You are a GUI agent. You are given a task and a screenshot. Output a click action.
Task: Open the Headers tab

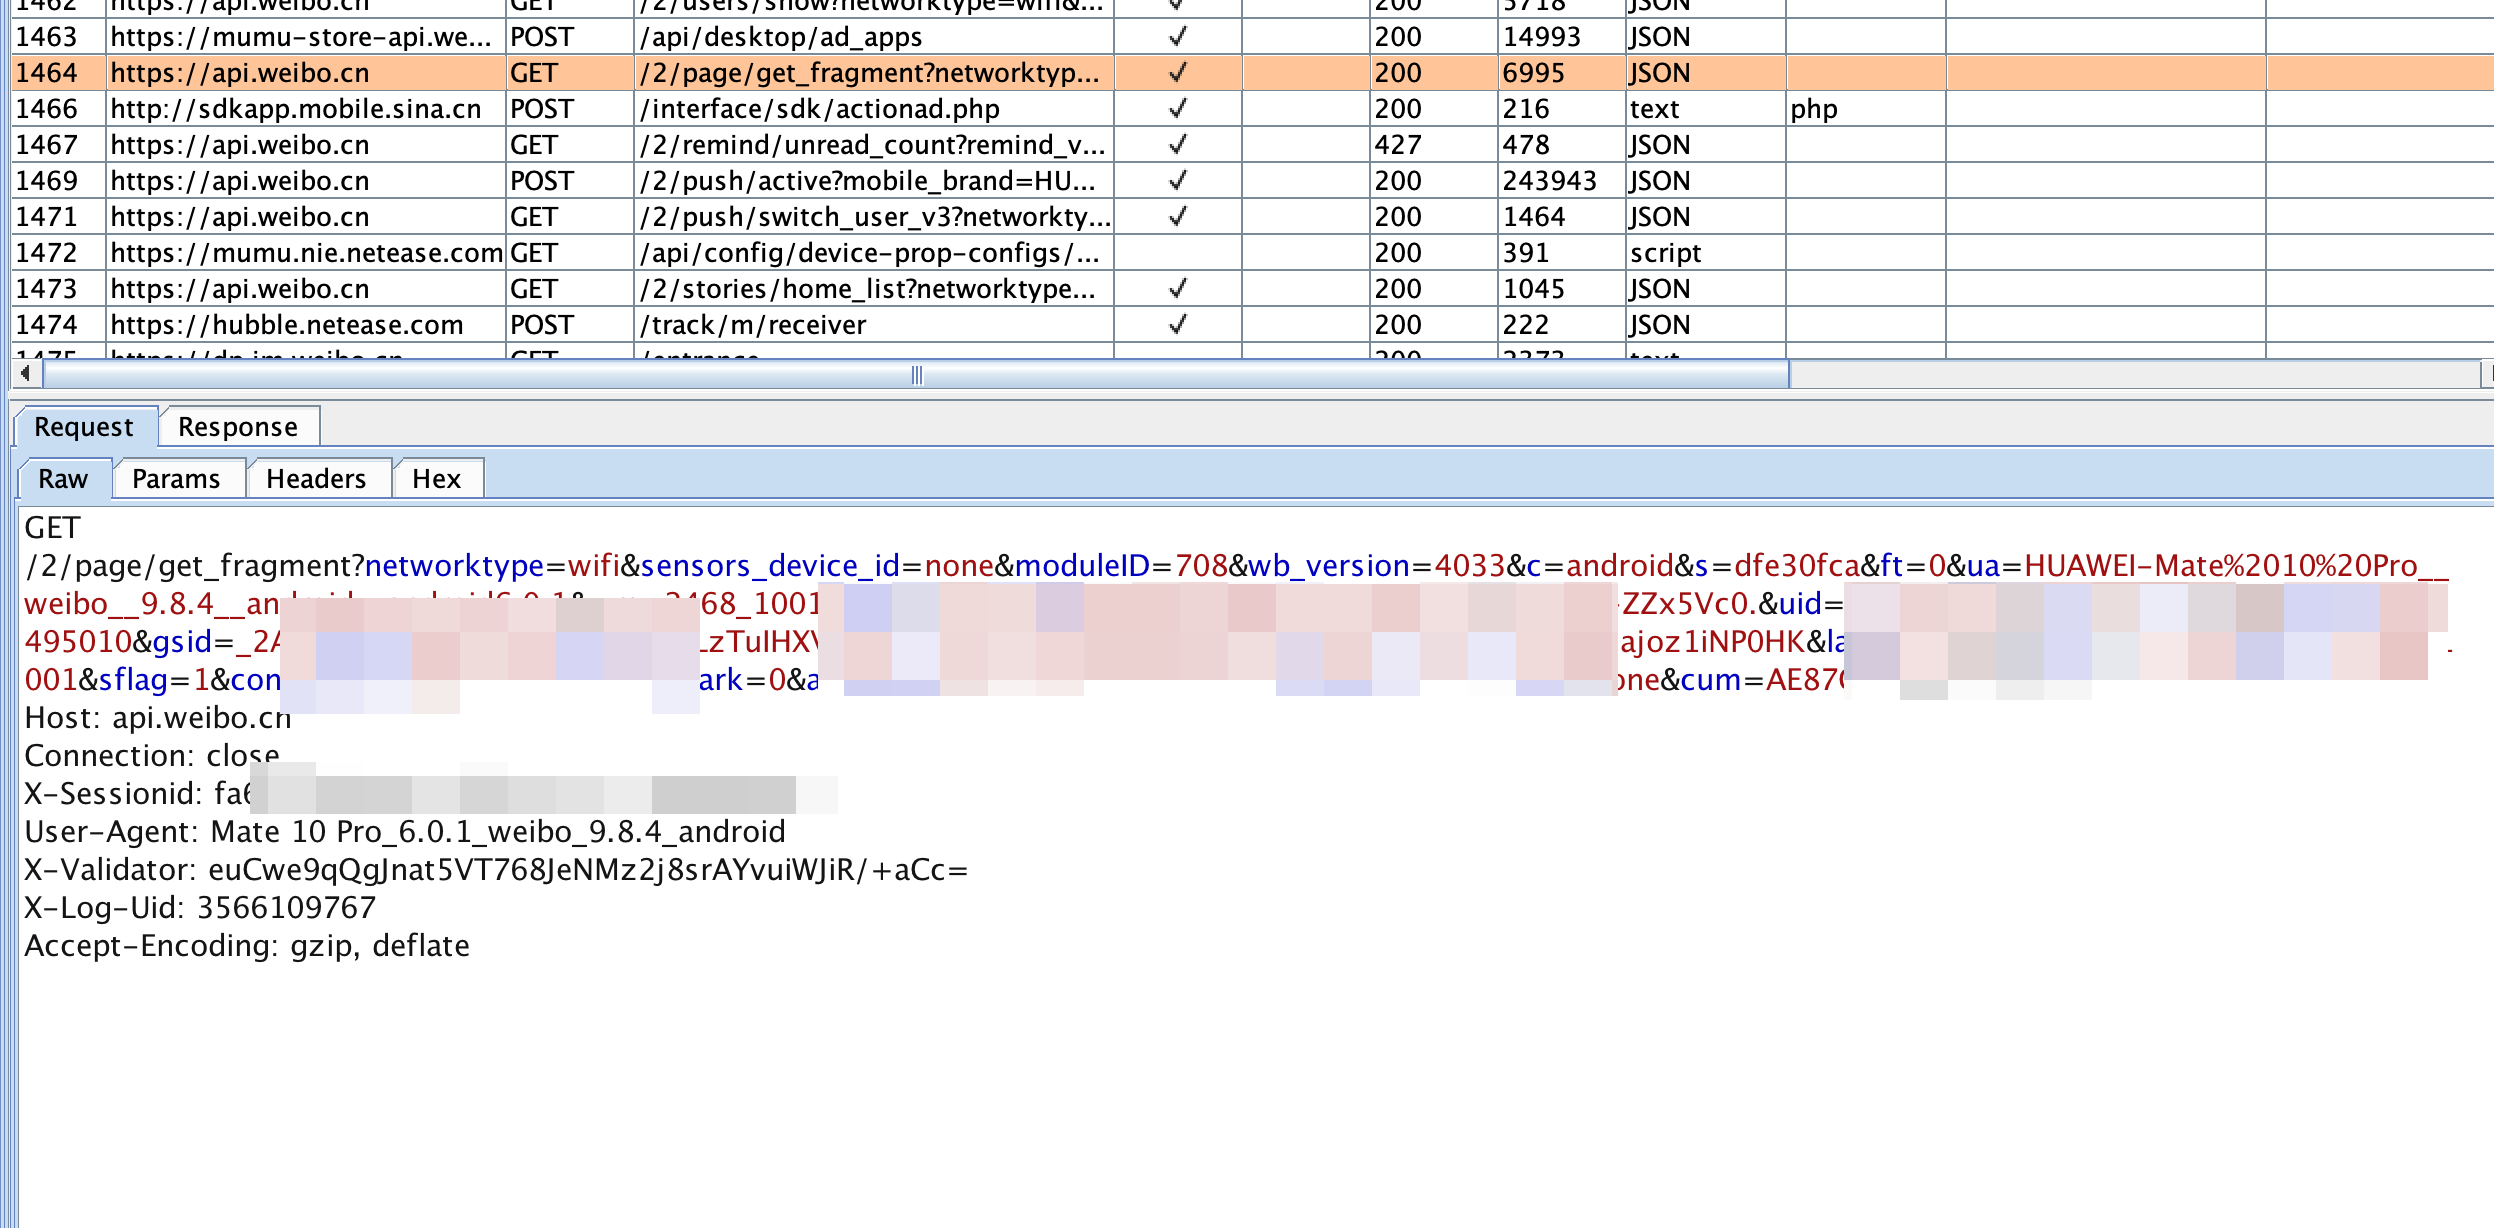click(316, 479)
